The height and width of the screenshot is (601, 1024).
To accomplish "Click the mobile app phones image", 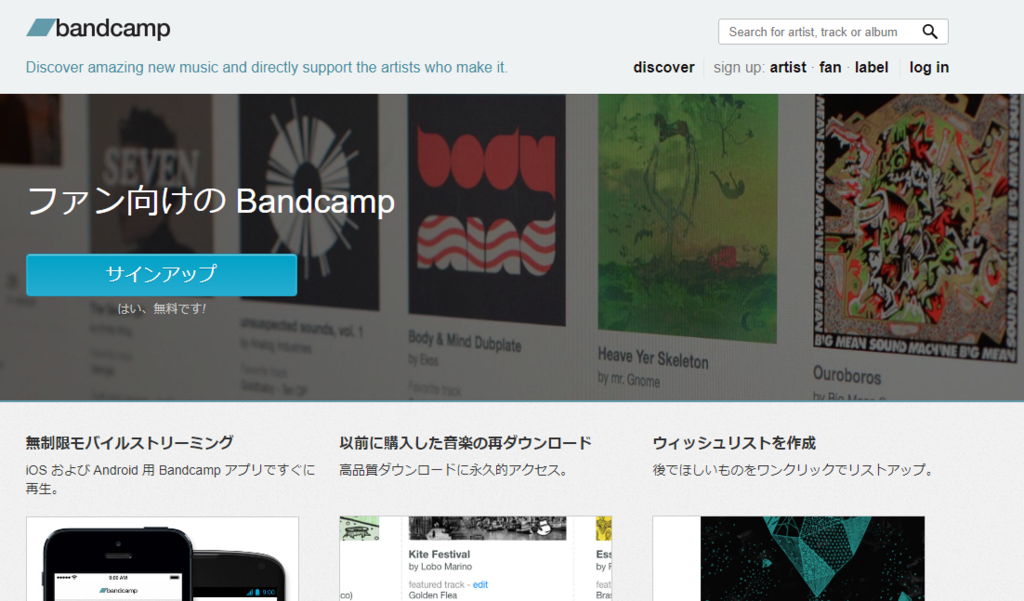I will coord(163,559).
